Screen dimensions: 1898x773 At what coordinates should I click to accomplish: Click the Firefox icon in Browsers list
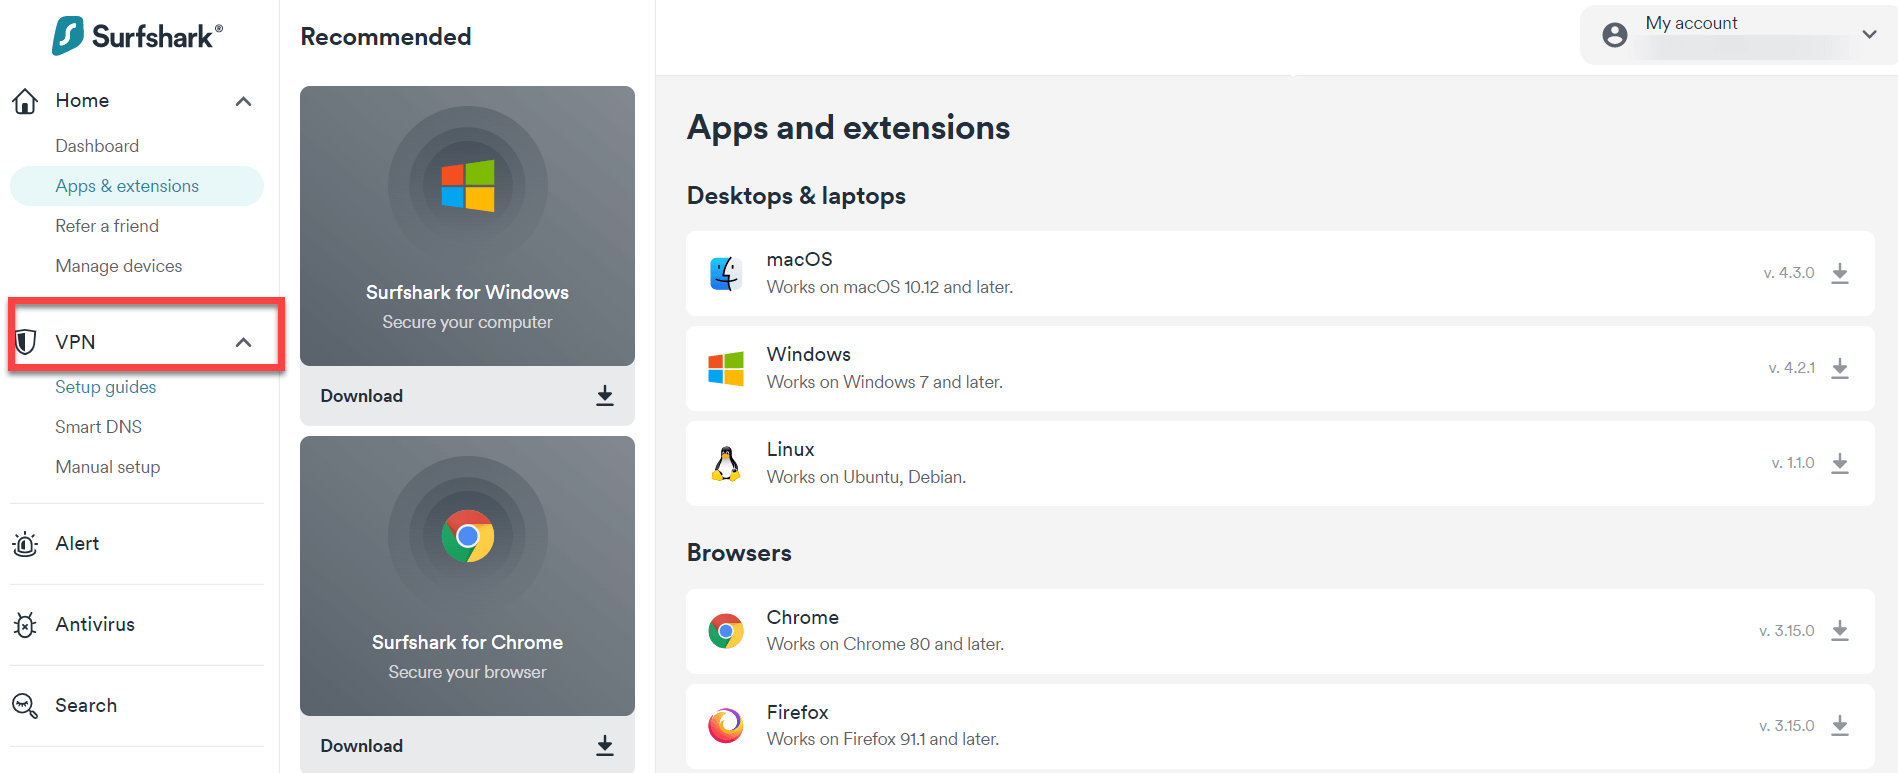(x=726, y=726)
